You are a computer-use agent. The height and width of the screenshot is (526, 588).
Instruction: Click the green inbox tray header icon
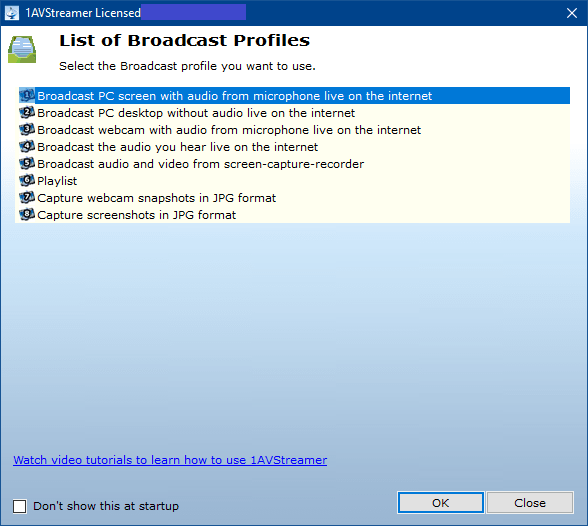22,49
